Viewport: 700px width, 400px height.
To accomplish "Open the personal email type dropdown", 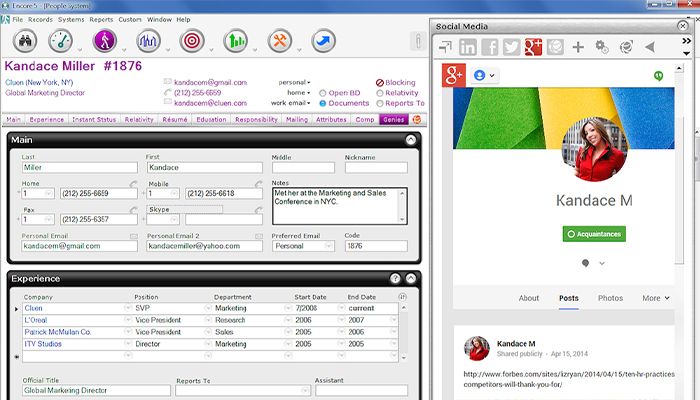I will [294, 83].
